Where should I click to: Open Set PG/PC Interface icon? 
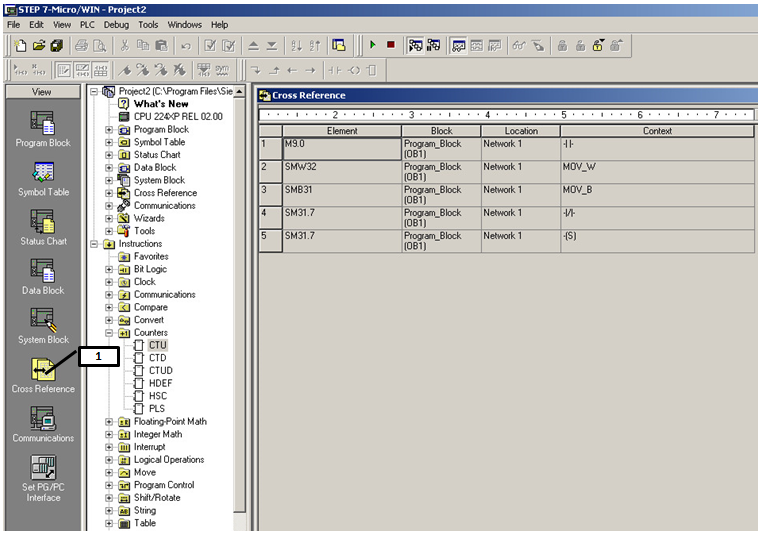[x=43, y=469]
